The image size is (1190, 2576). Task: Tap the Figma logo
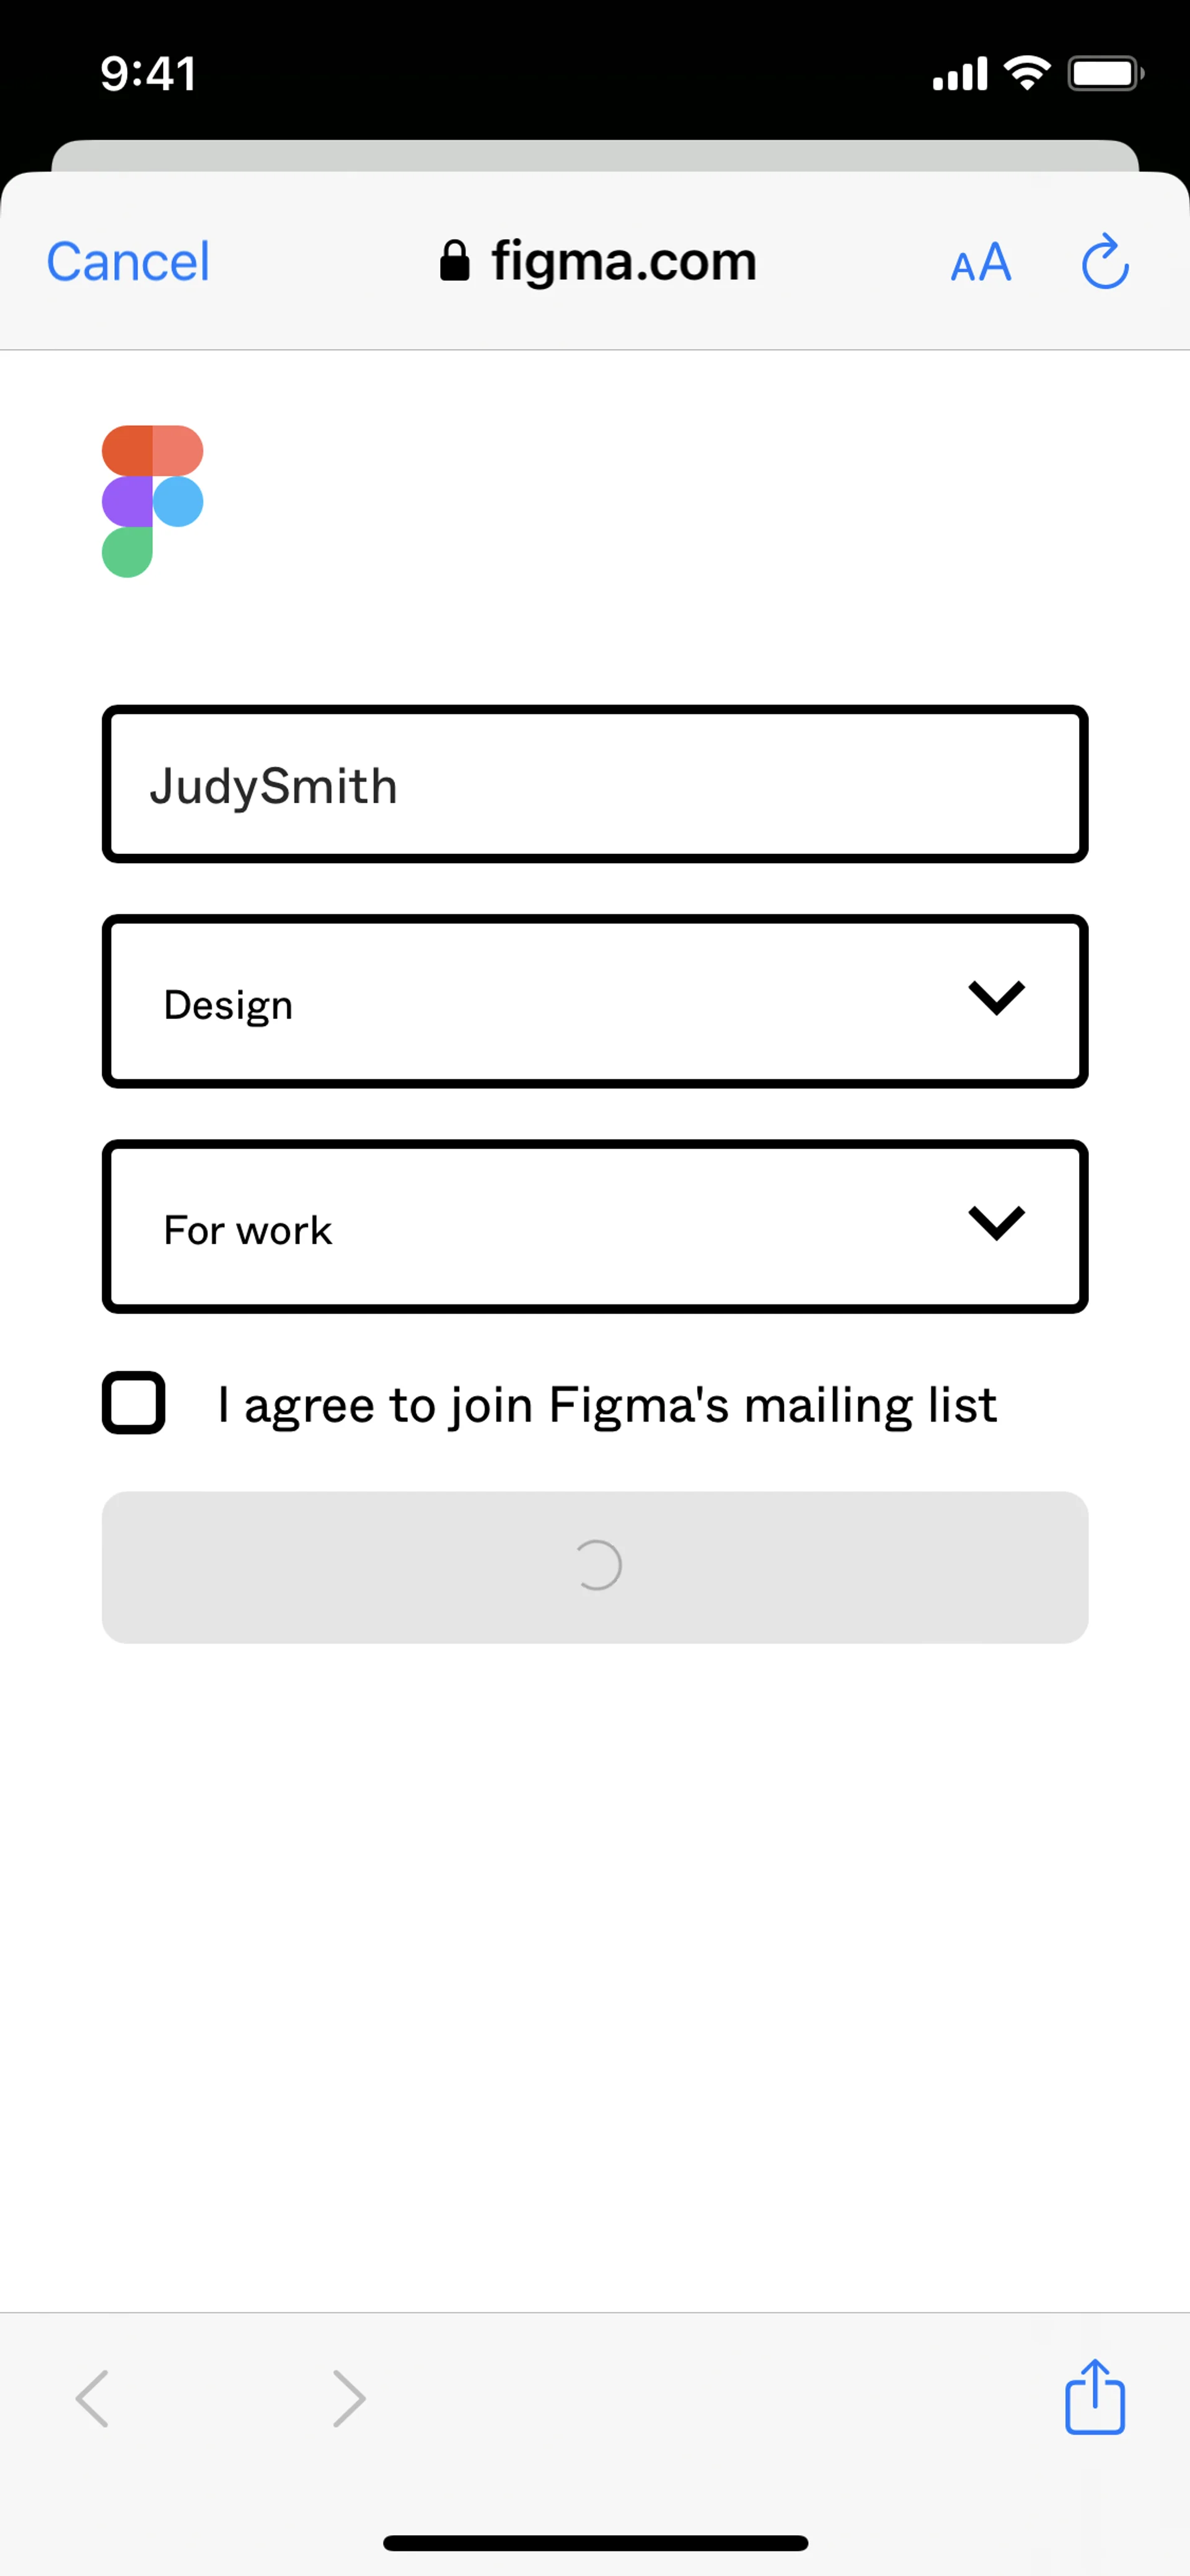[x=152, y=501]
